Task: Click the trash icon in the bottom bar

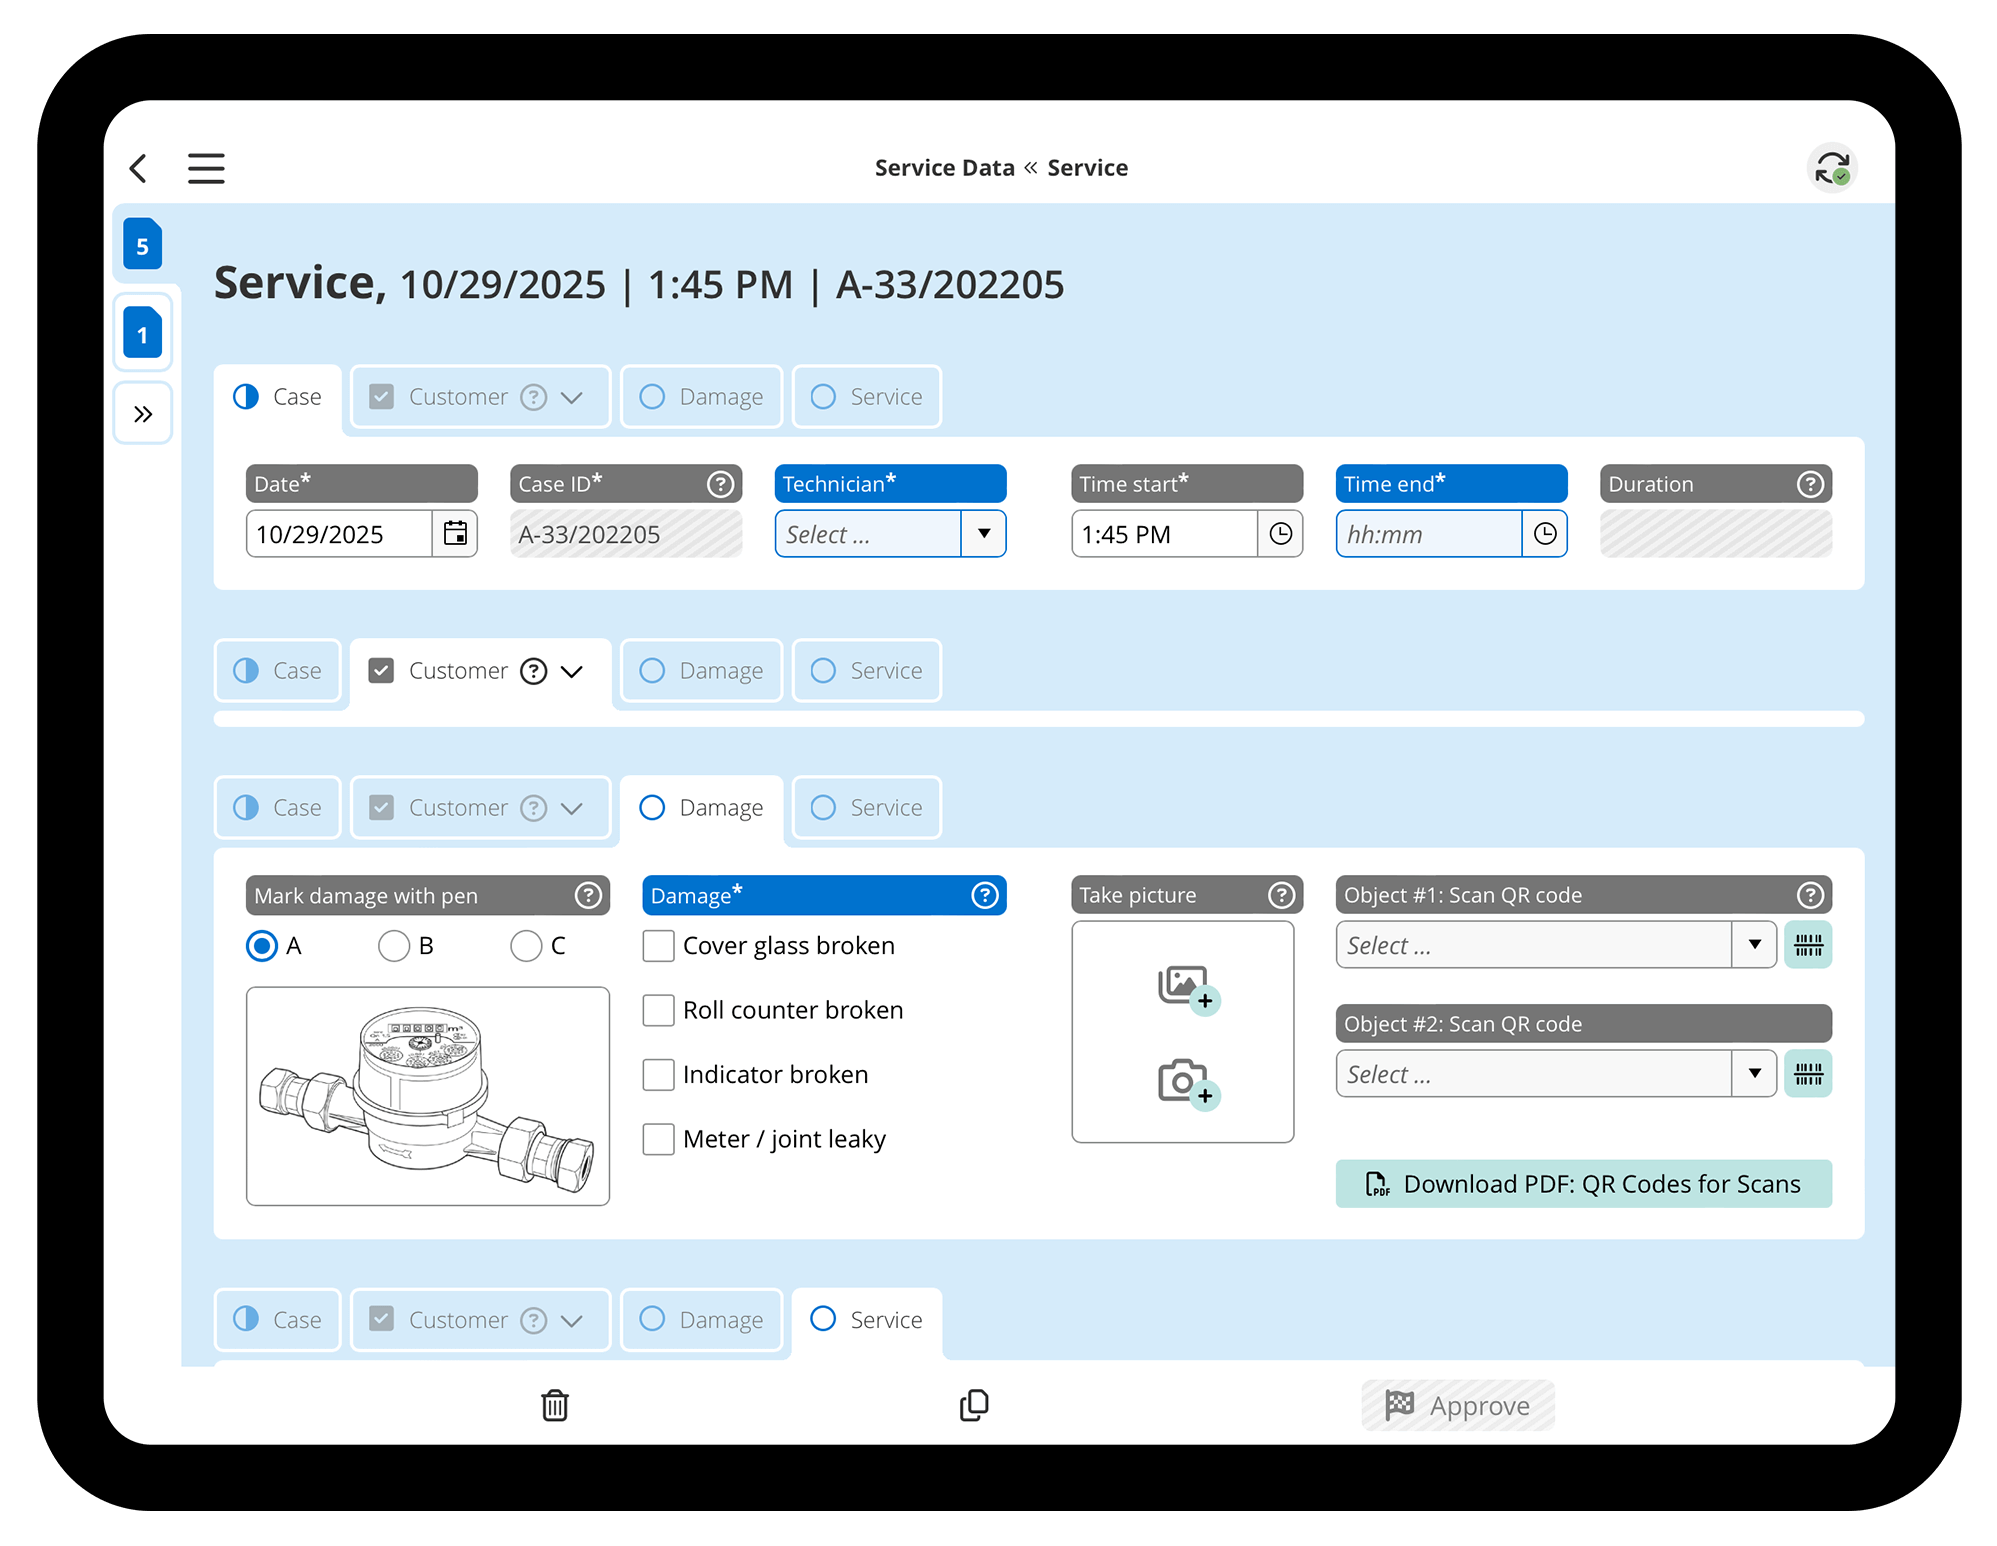Action: 555,1404
